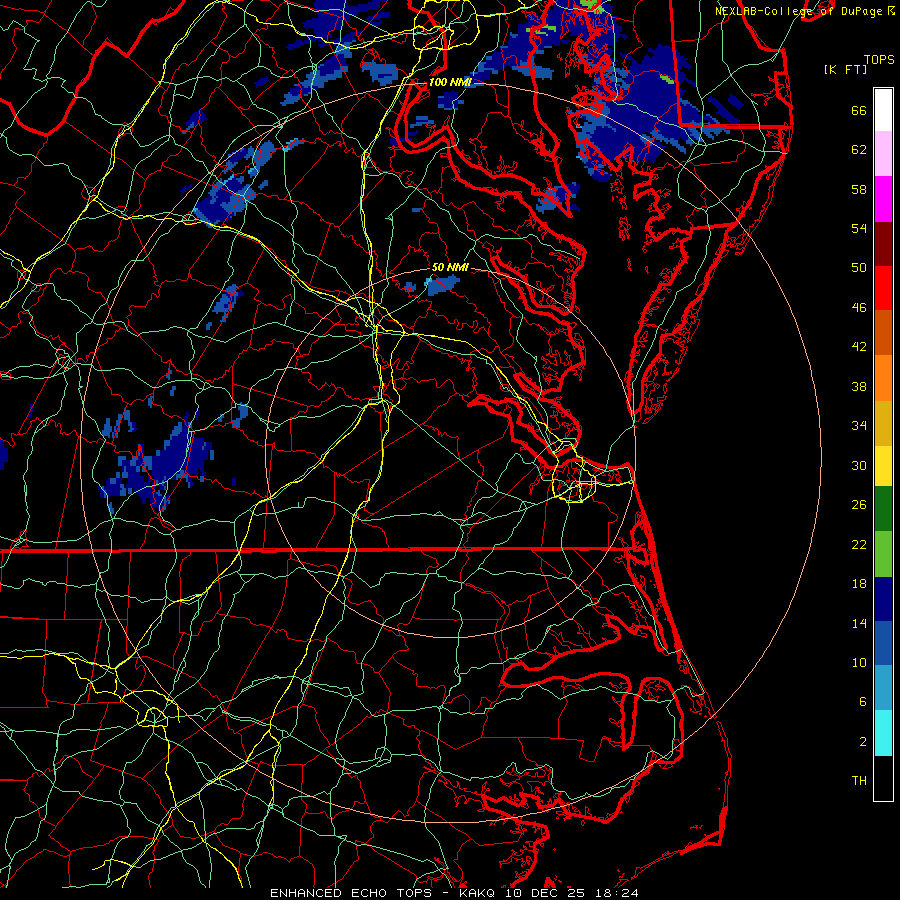The image size is (900, 900).
Task: Click the gold swatch beside the 34 label
Action: tap(883, 423)
